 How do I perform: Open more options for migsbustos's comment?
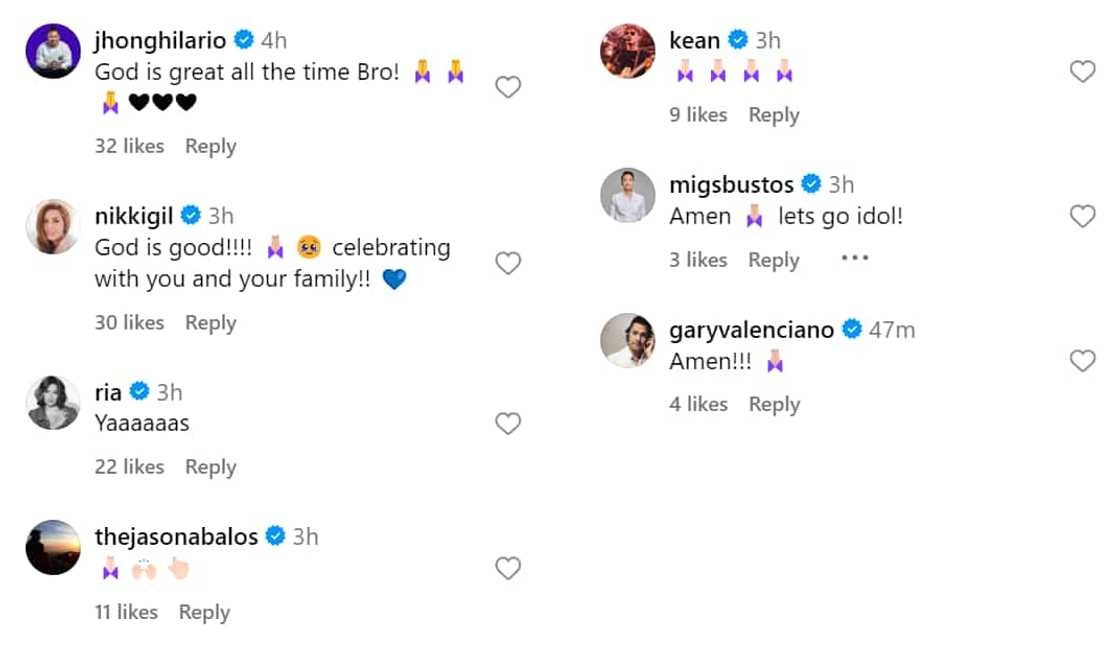[x=855, y=259]
